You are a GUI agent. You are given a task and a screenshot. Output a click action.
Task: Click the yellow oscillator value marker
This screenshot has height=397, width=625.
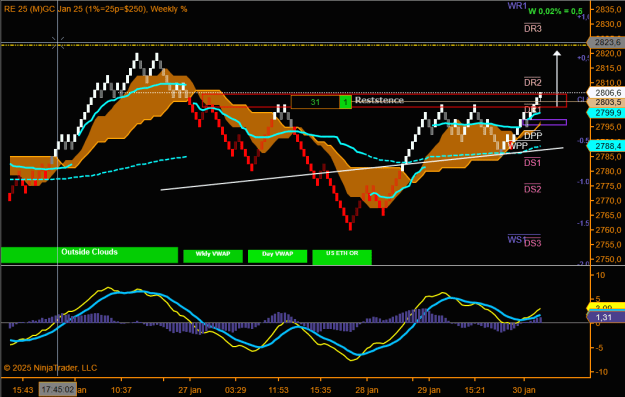tap(606, 307)
